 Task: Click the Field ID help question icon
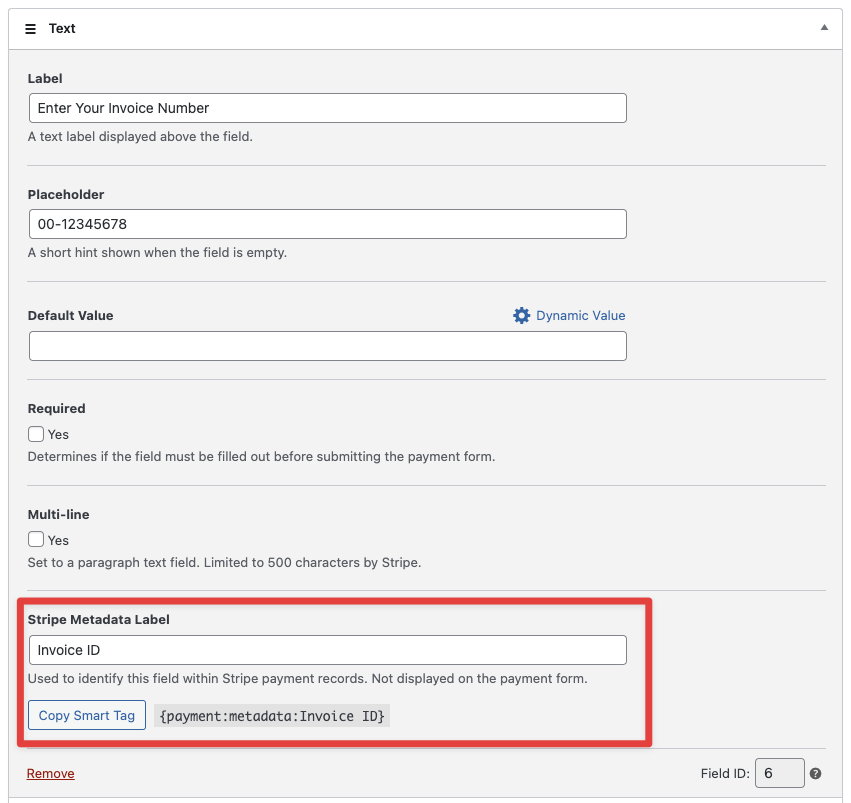point(816,773)
